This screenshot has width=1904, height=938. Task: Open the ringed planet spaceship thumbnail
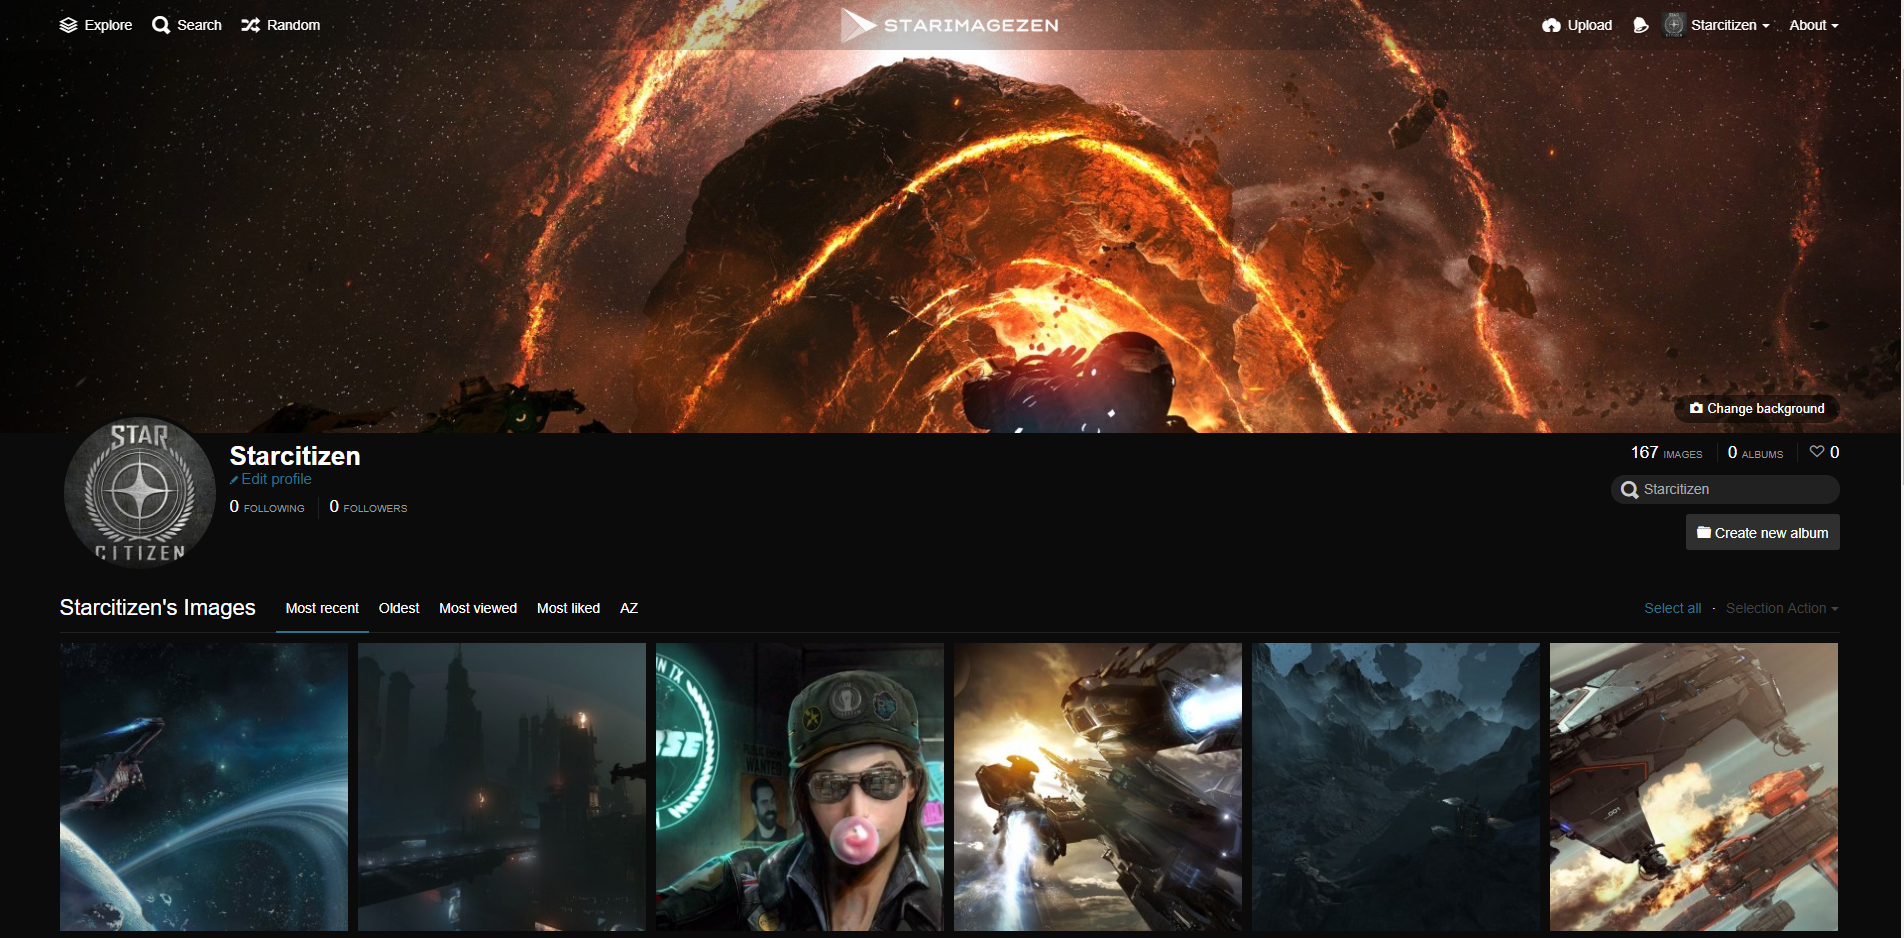point(204,787)
